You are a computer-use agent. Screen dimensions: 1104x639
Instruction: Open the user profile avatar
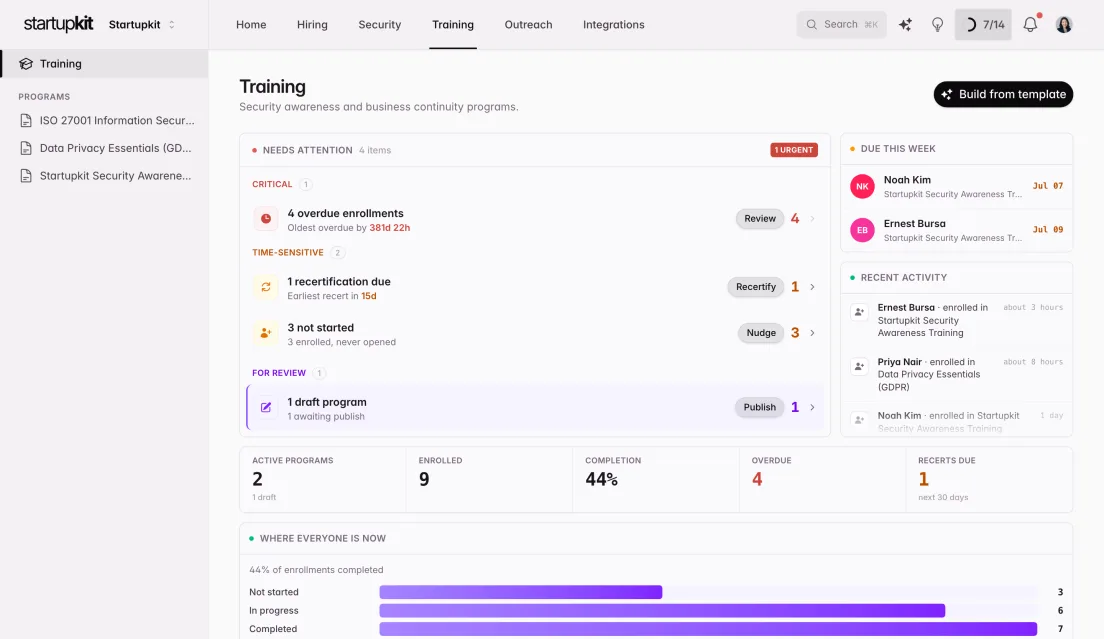click(x=1064, y=25)
